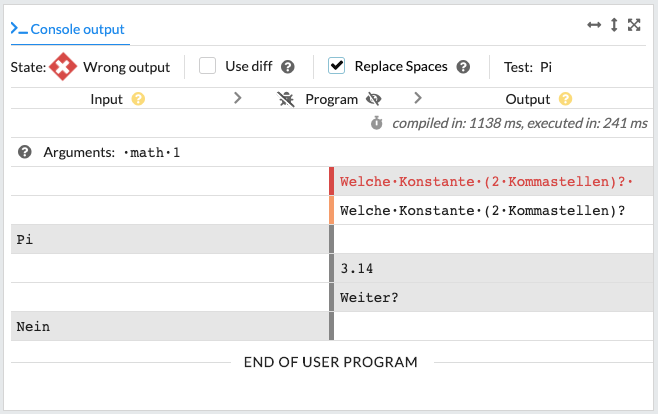Click the yellow help icon next to Output

[x=566, y=99]
